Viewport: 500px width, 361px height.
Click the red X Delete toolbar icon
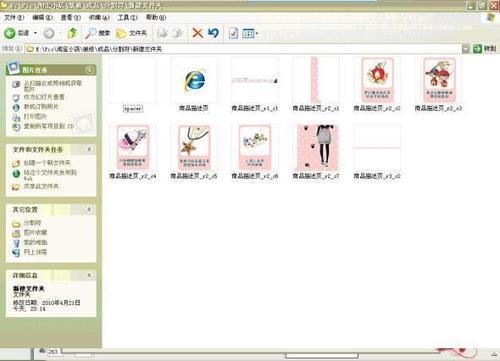pos(198,33)
